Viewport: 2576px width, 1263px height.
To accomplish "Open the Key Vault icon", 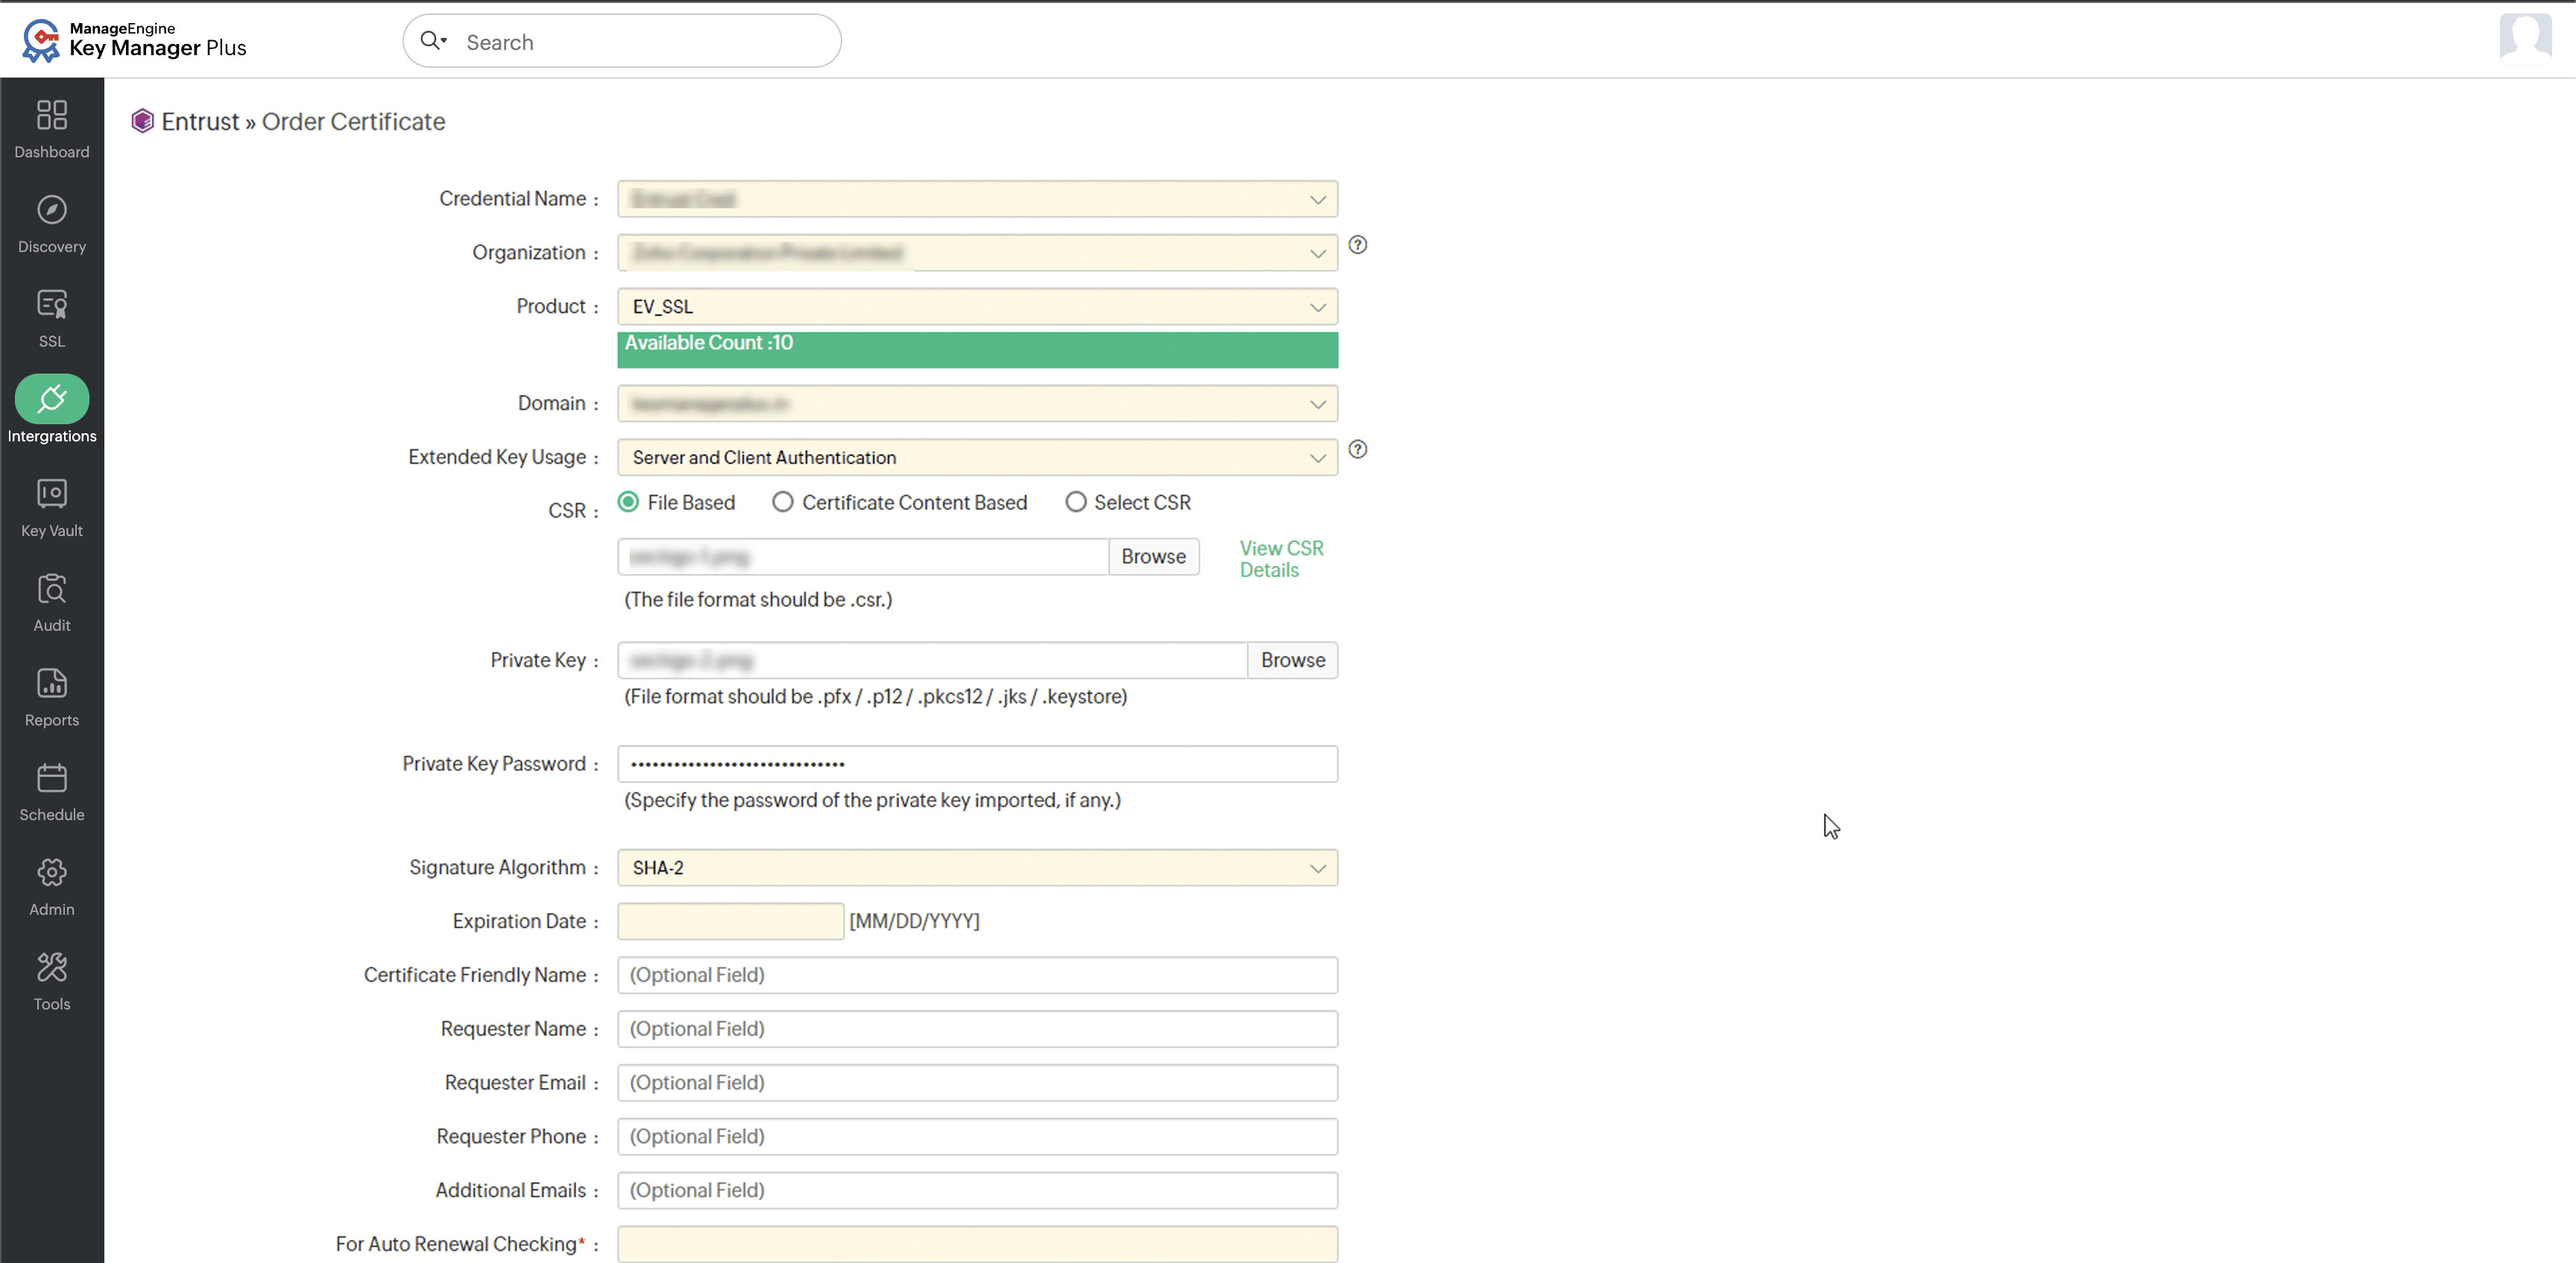I will pyautogui.click(x=52, y=493).
